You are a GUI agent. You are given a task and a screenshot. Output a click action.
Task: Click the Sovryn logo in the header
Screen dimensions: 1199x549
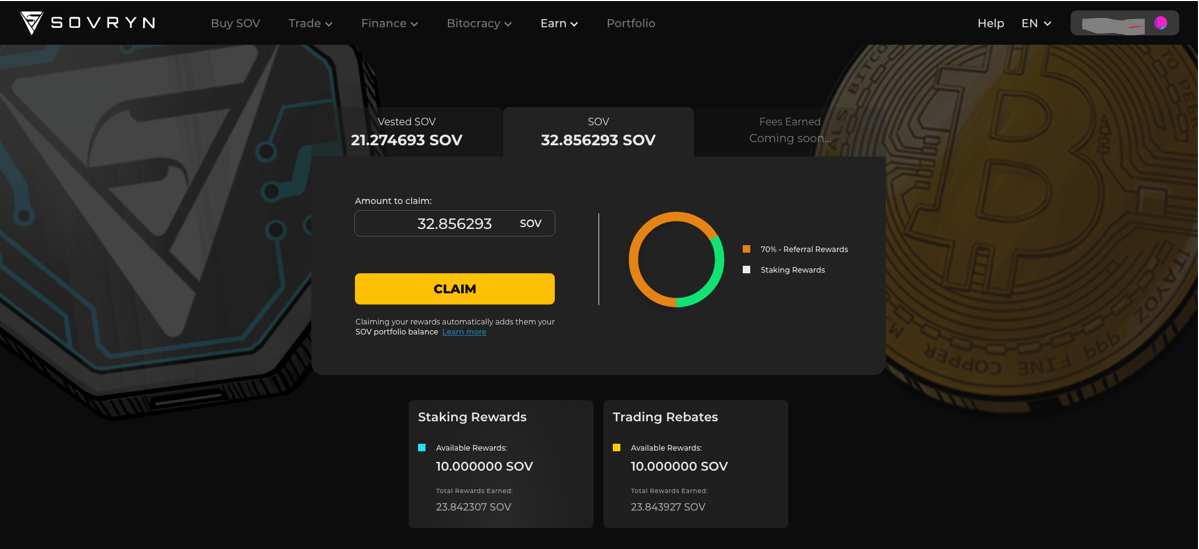[87, 23]
